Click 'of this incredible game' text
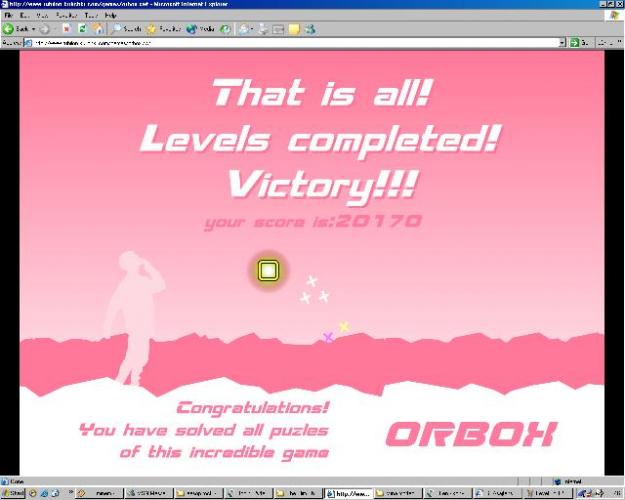625x500 pixels. (x=224, y=453)
